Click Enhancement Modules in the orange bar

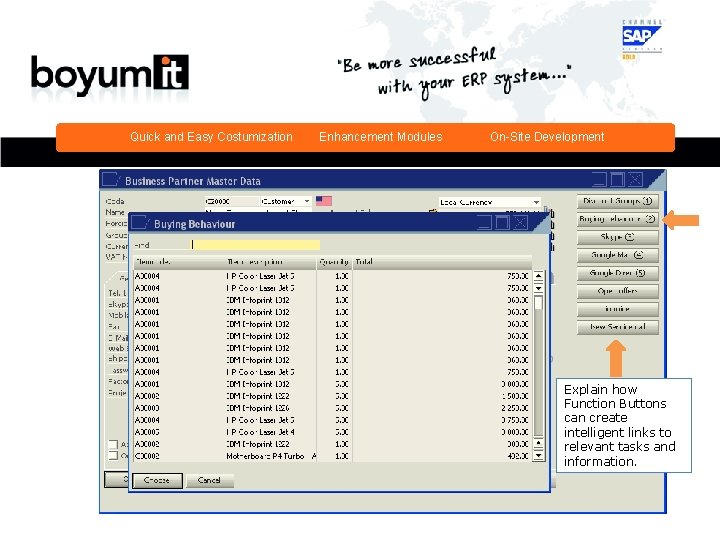click(381, 137)
